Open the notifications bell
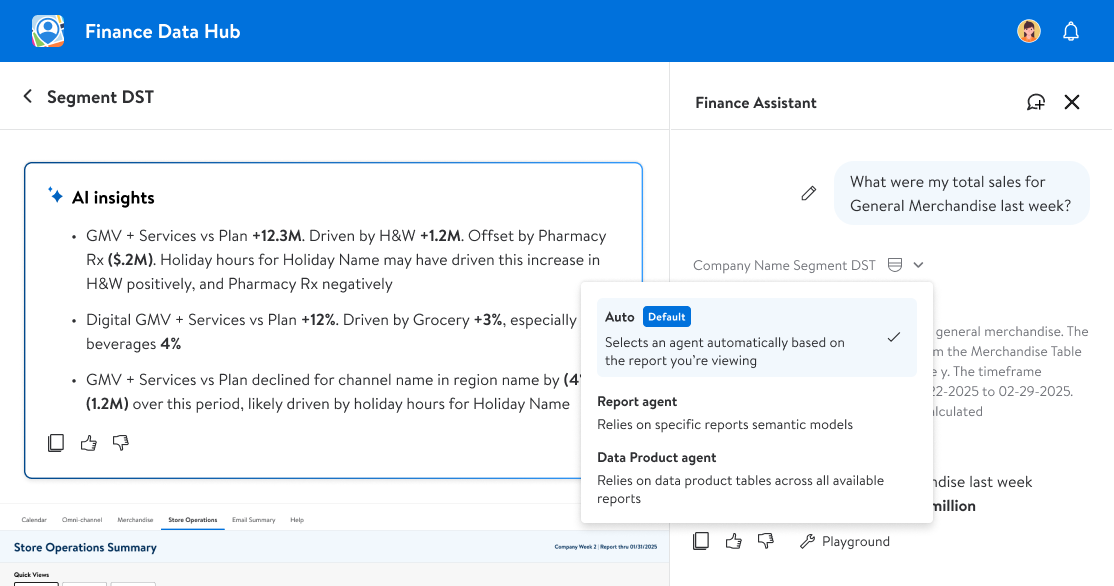 (1071, 31)
